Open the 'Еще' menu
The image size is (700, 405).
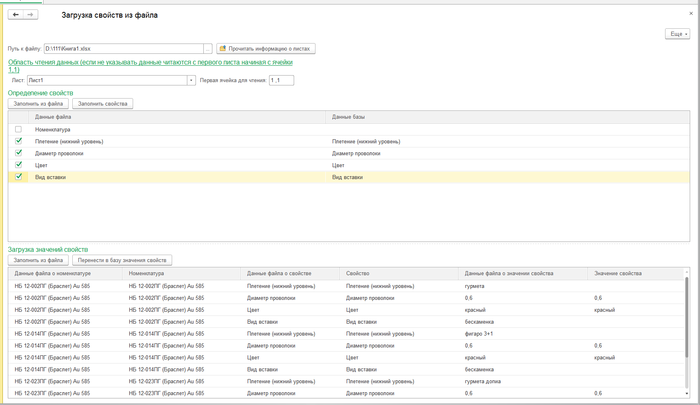coord(677,34)
